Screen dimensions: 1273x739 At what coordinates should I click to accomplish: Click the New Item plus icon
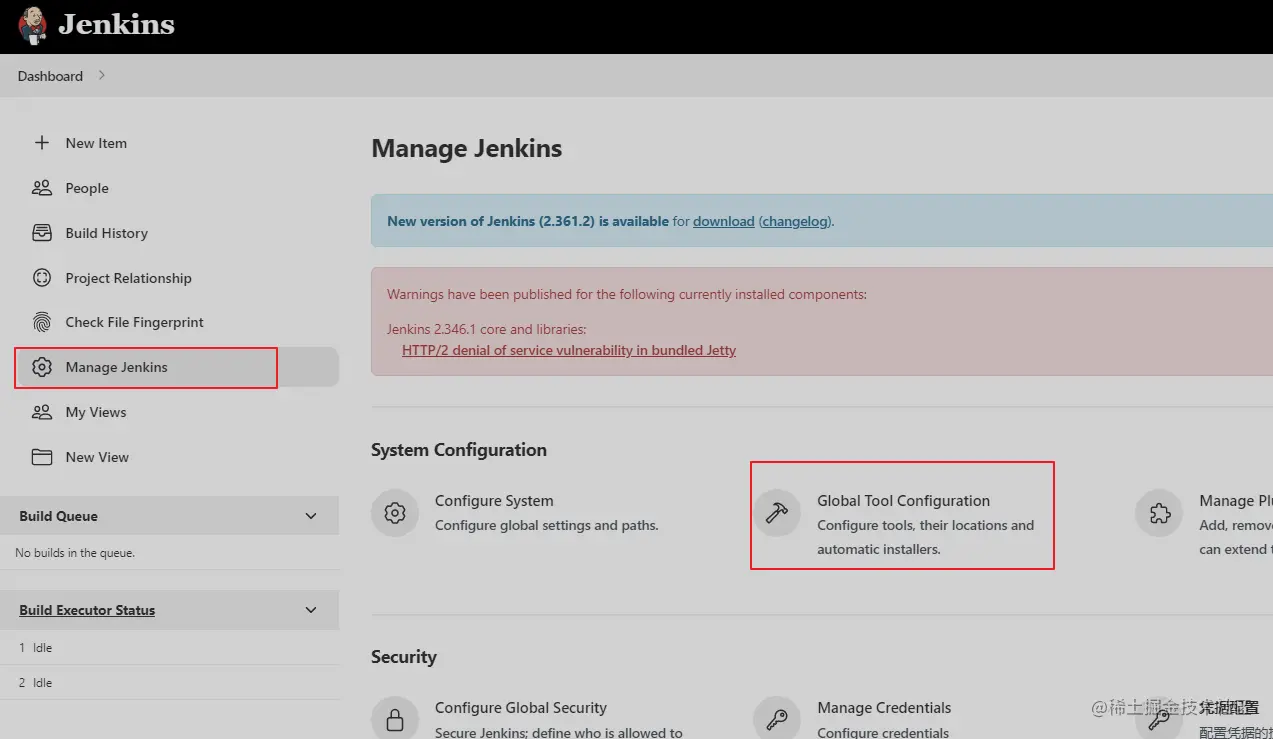pyautogui.click(x=42, y=143)
